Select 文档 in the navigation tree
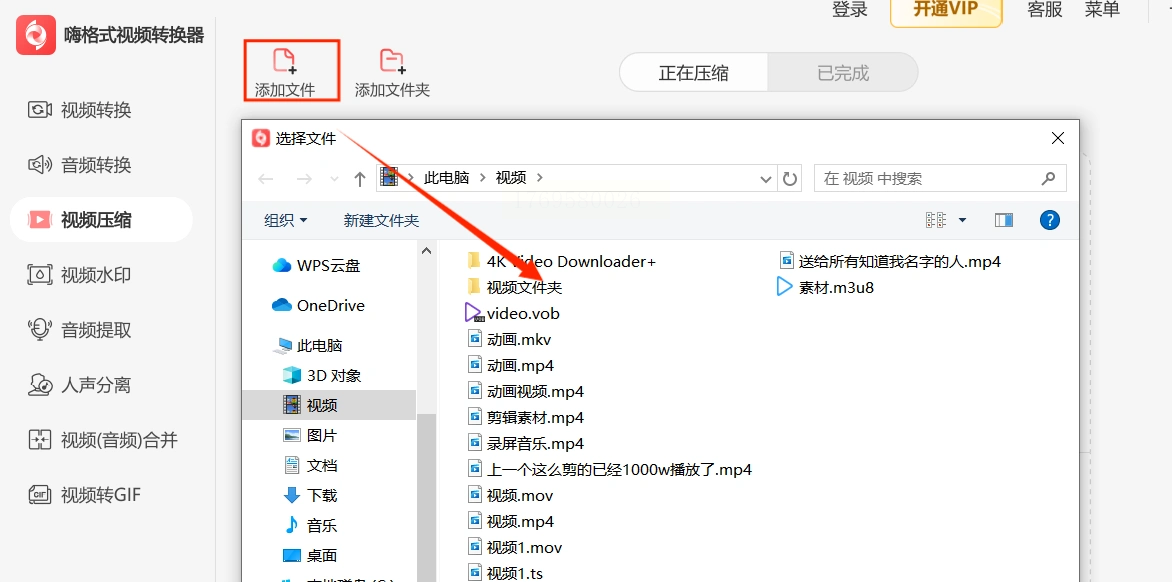This screenshot has height=582, width=1172. pos(309,465)
